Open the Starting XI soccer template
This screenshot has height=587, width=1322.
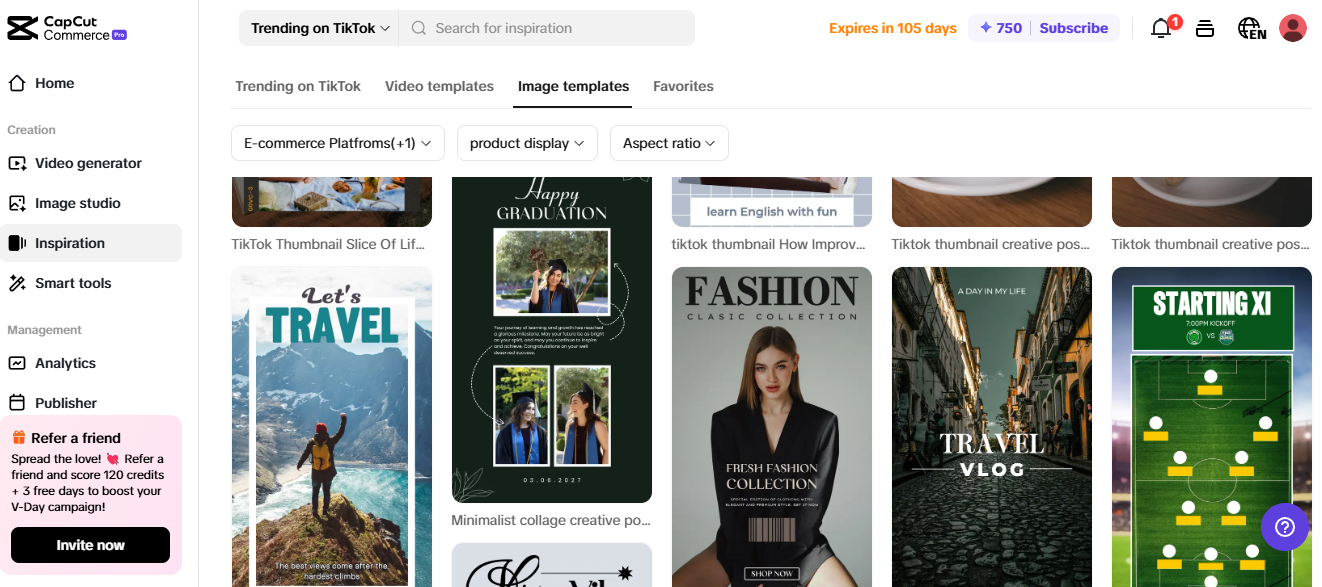(x=1212, y=427)
